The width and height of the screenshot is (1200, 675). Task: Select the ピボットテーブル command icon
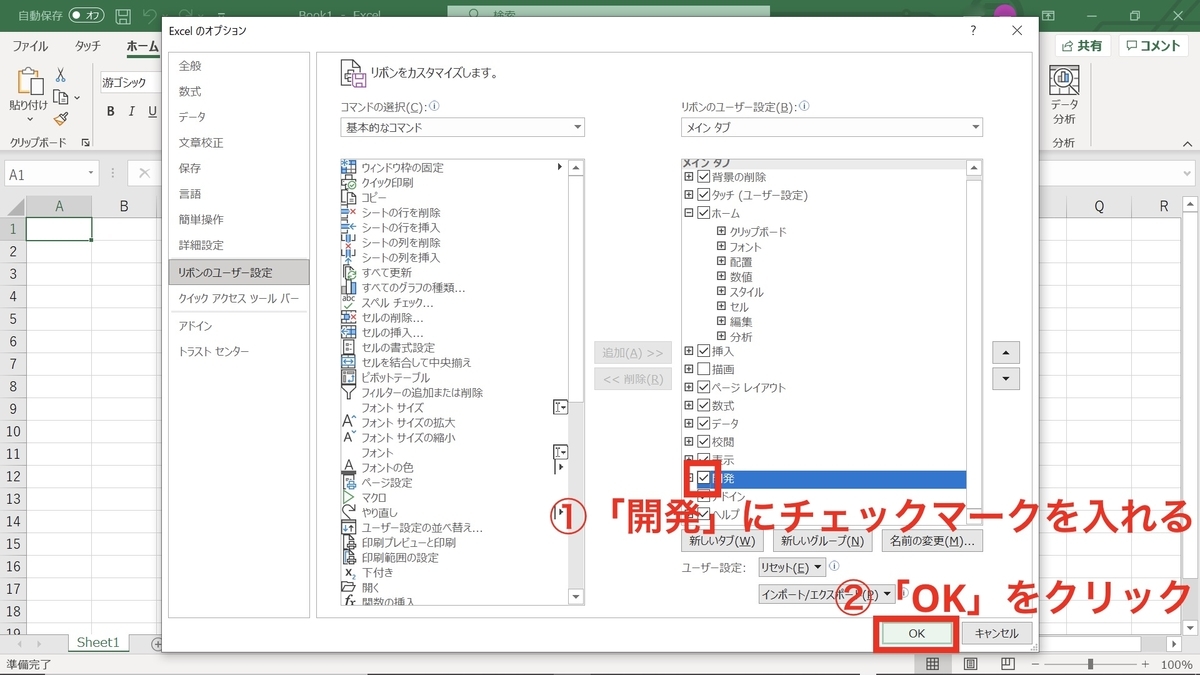click(349, 378)
